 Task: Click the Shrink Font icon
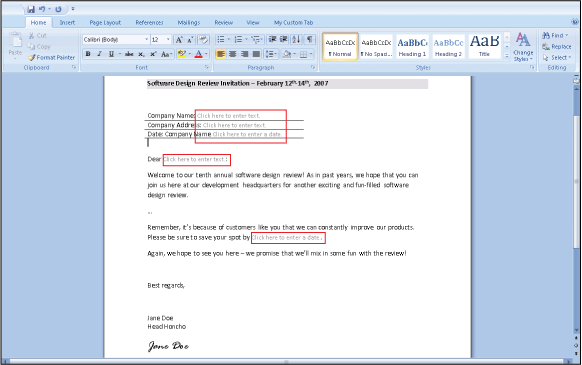pos(190,39)
